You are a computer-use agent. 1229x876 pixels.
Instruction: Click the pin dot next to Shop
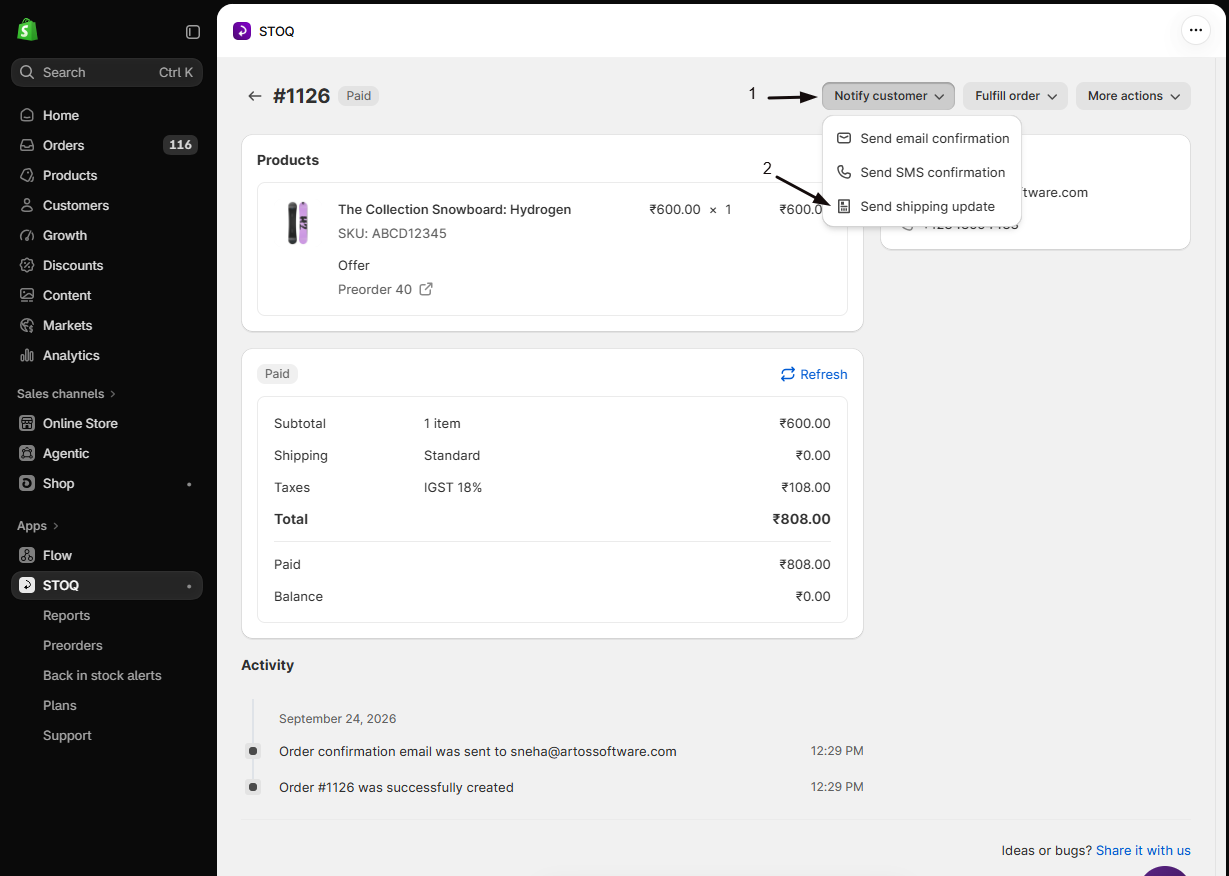pyautogui.click(x=189, y=484)
